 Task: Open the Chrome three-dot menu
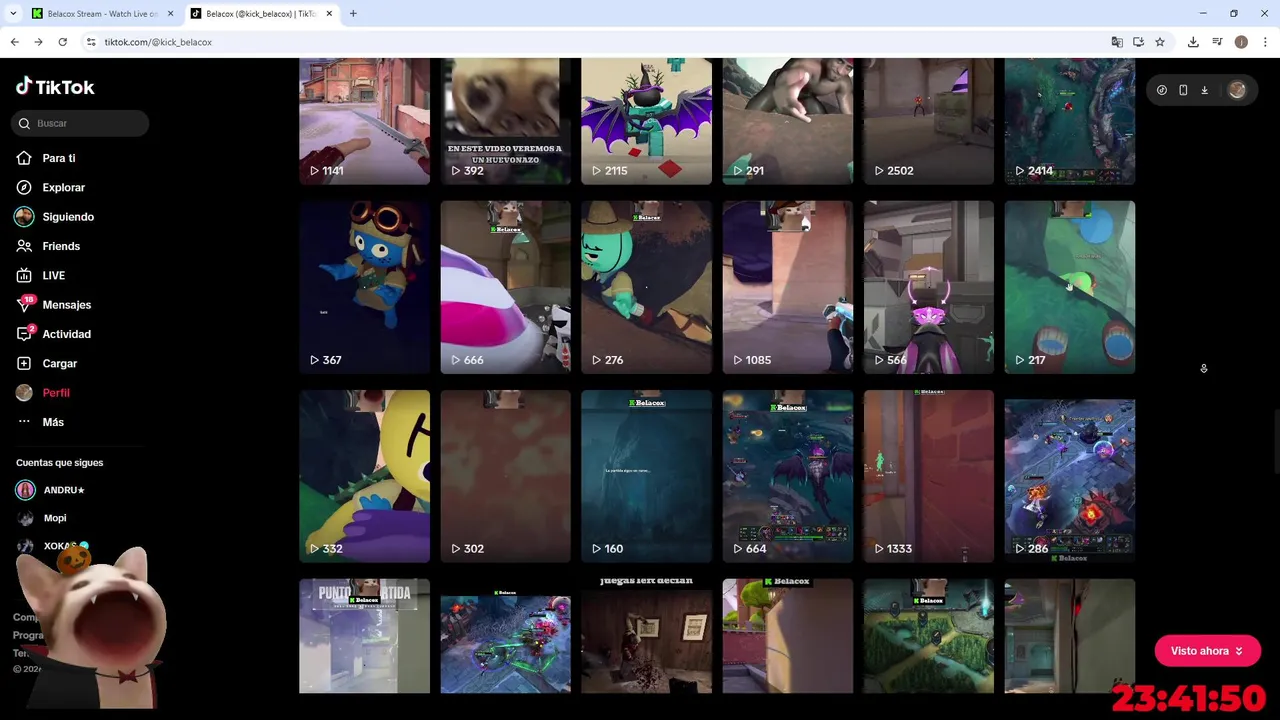tap(1265, 42)
